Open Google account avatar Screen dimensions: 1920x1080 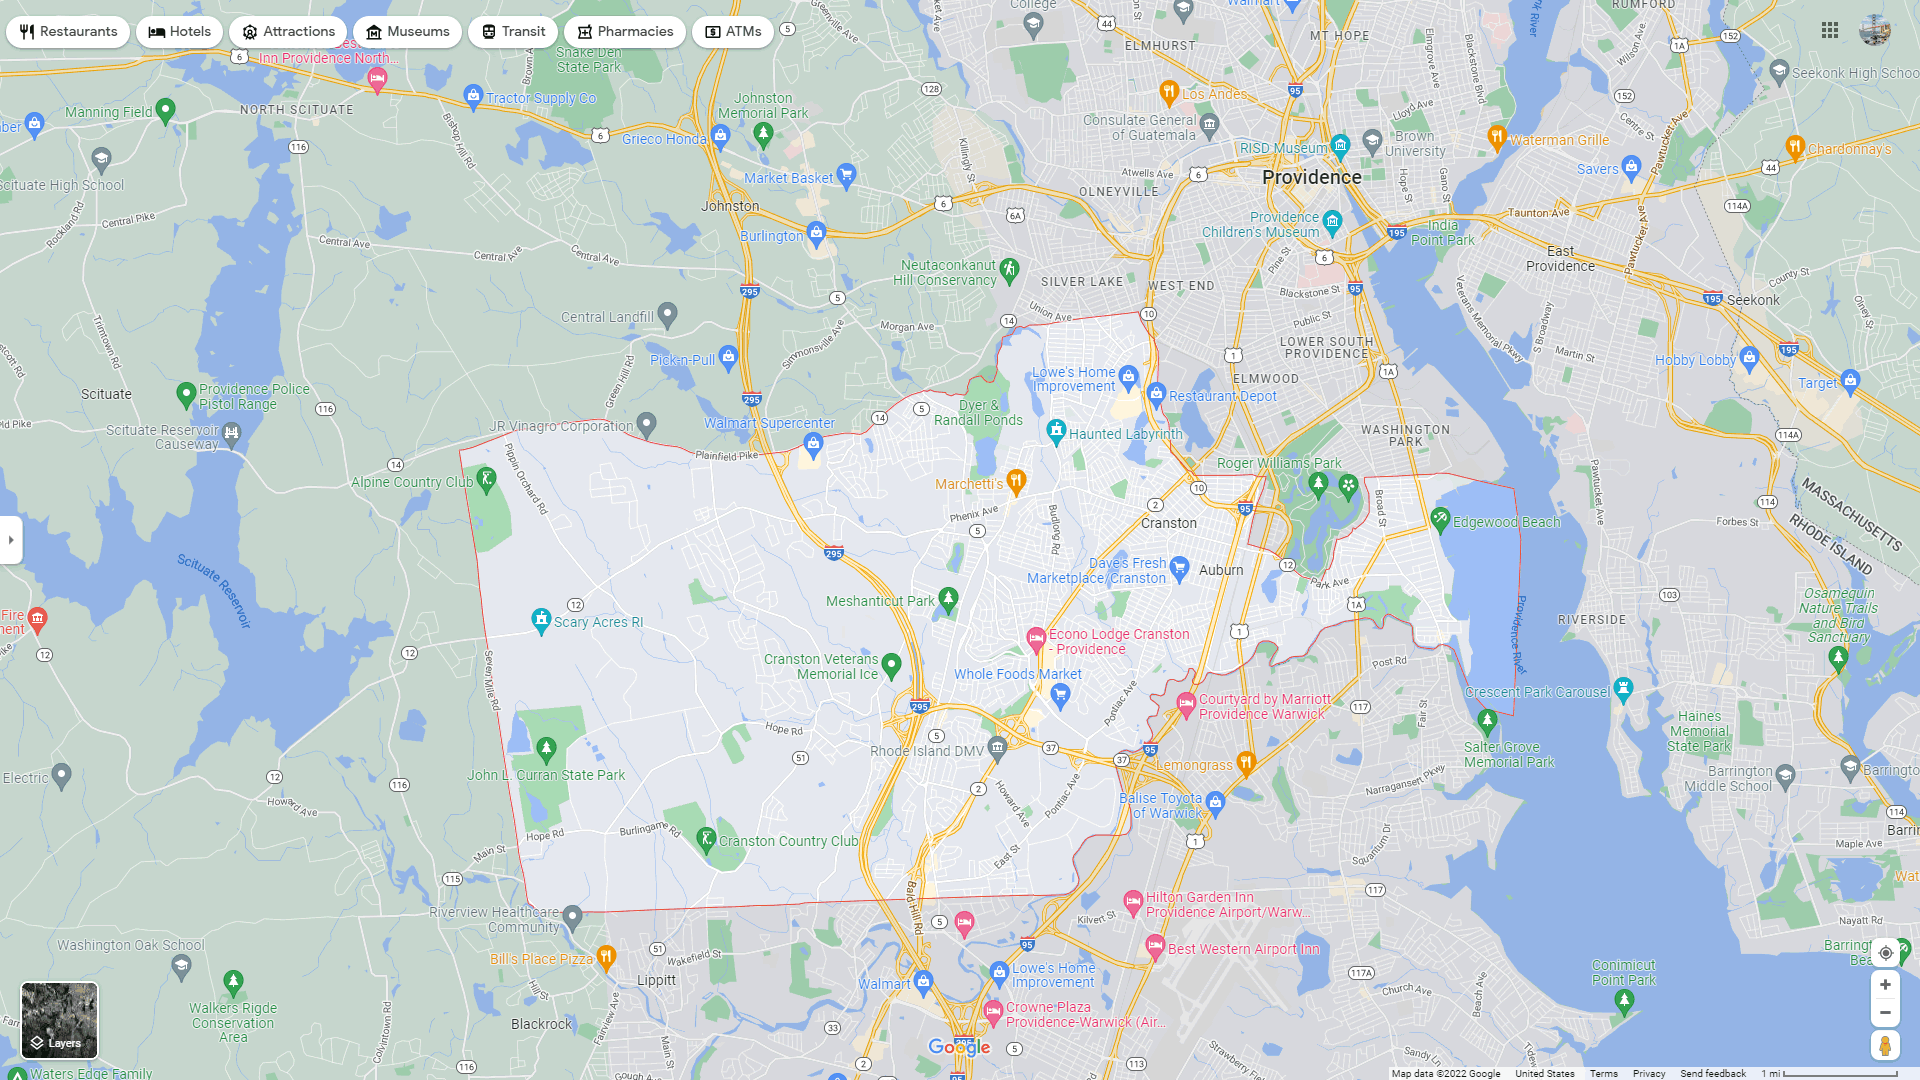click(x=1875, y=31)
